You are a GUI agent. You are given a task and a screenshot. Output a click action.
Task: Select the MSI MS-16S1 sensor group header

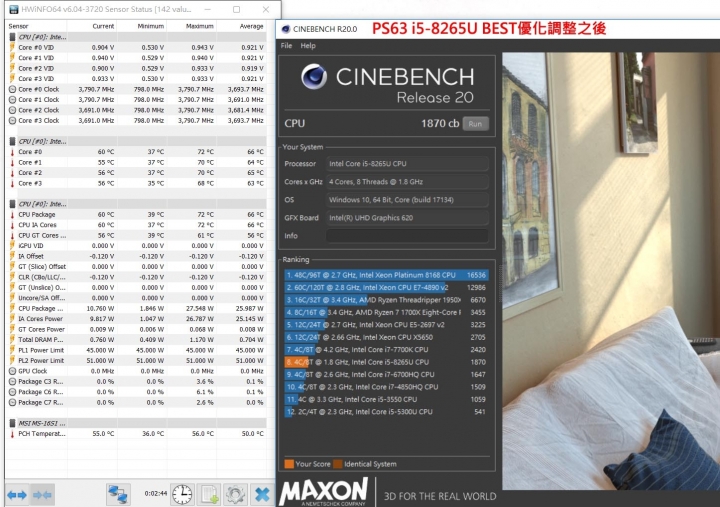137,423
